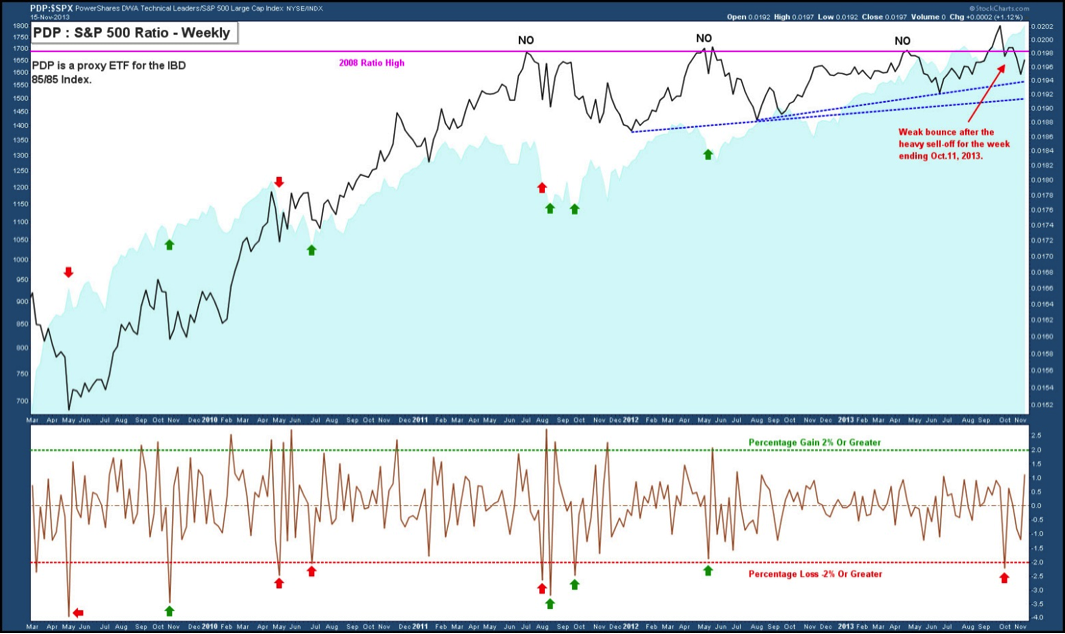
Task: Select the 2.5 value on the lower panel axis
Action: [1036, 434]
